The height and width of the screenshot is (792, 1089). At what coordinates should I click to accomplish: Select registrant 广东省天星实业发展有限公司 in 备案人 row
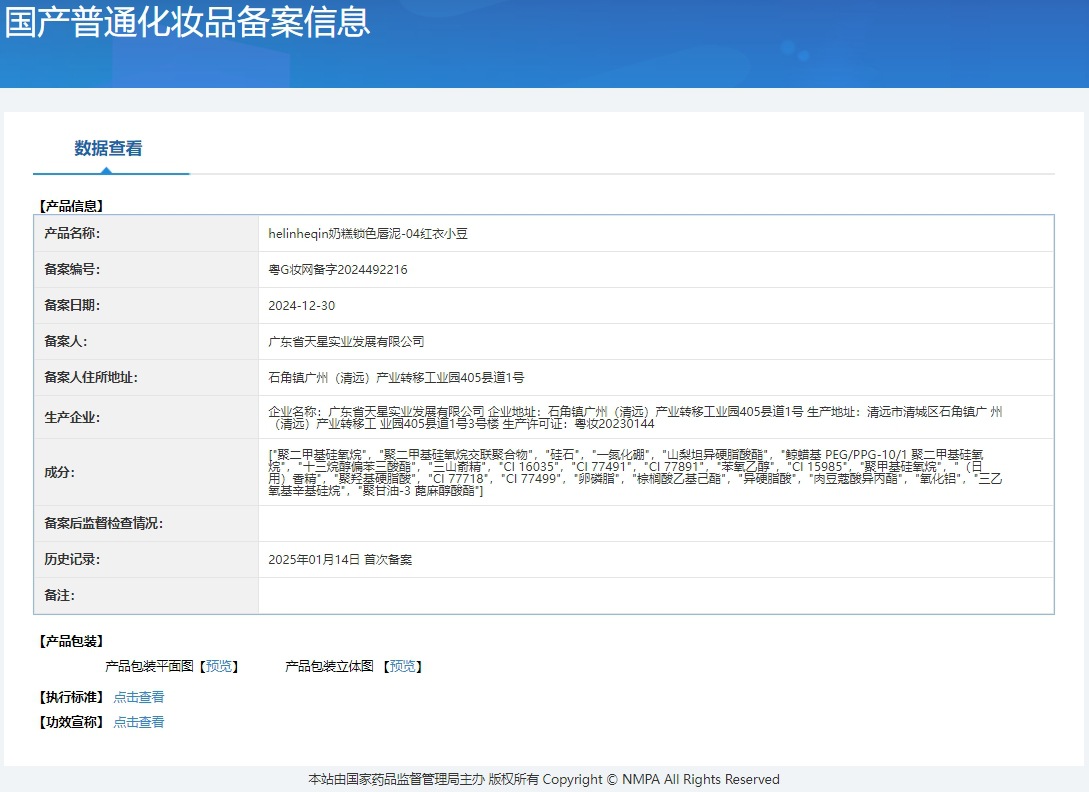346,342
